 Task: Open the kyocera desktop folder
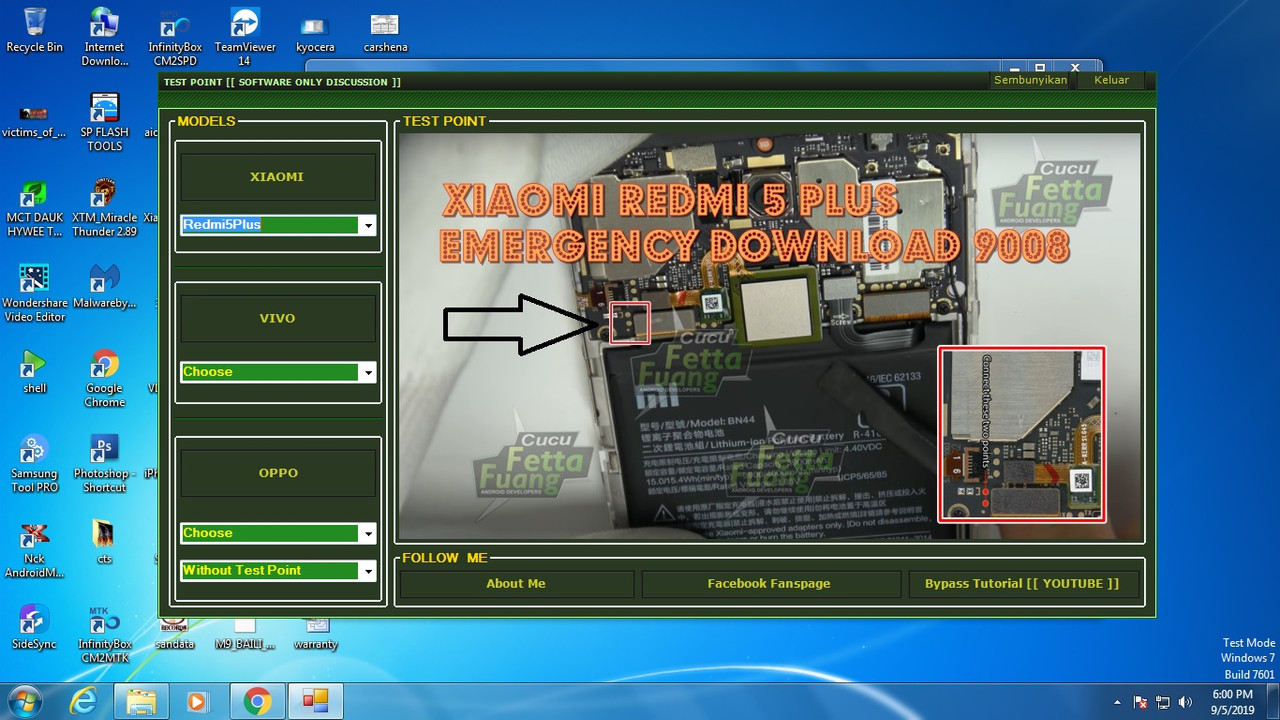[315, 33]
